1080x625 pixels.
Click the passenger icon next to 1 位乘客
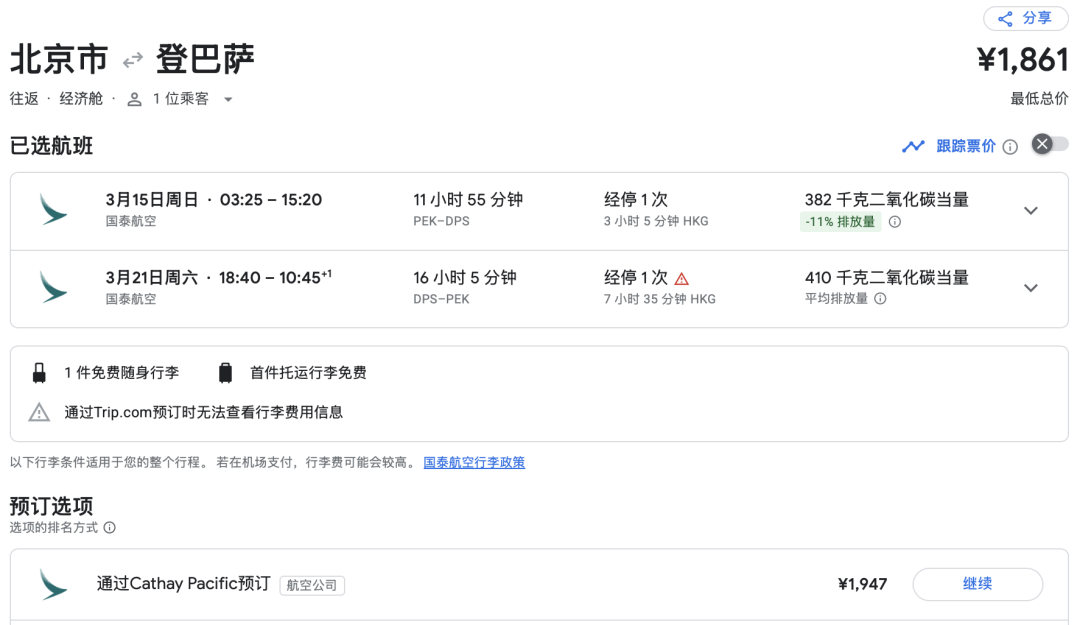point(134,99)
